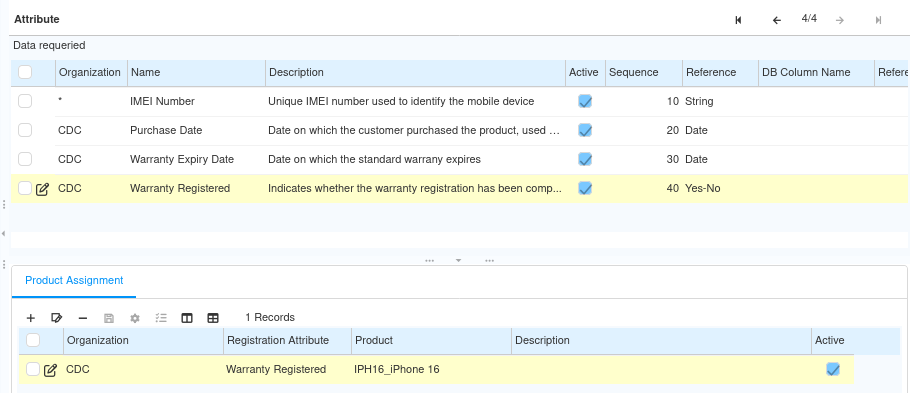Select the CDC product assignment row checkbox
This screenshot has height=393, width=910.
click(x=33, y=369)
